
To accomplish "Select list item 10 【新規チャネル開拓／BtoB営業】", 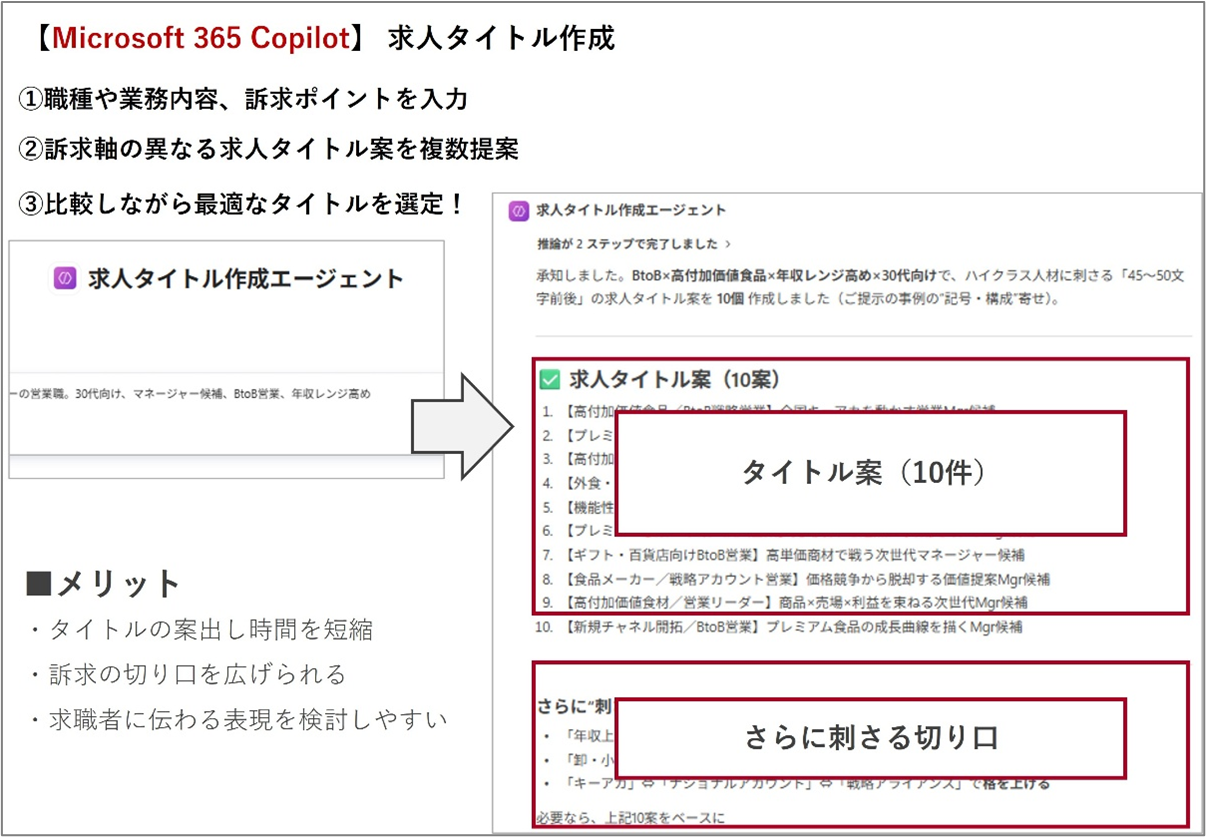I will coord(779,628).
